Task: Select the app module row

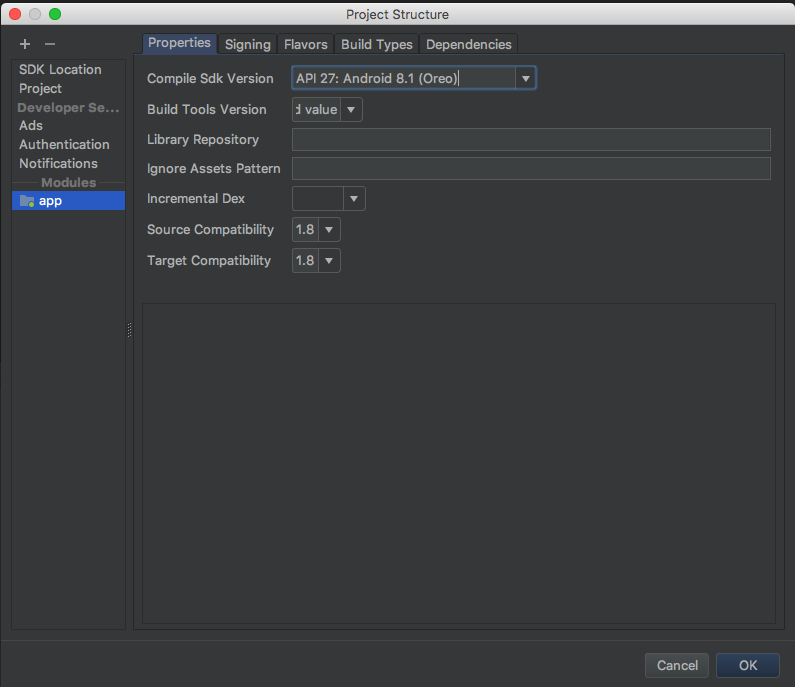Action: point(68,201)
